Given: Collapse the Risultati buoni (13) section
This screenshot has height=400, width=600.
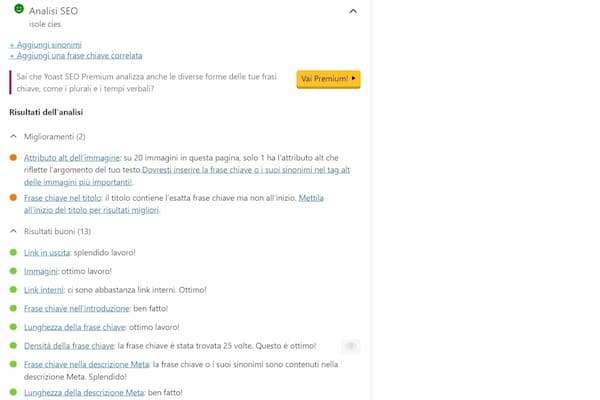Looking at the screenshot, I should (13, 231).
